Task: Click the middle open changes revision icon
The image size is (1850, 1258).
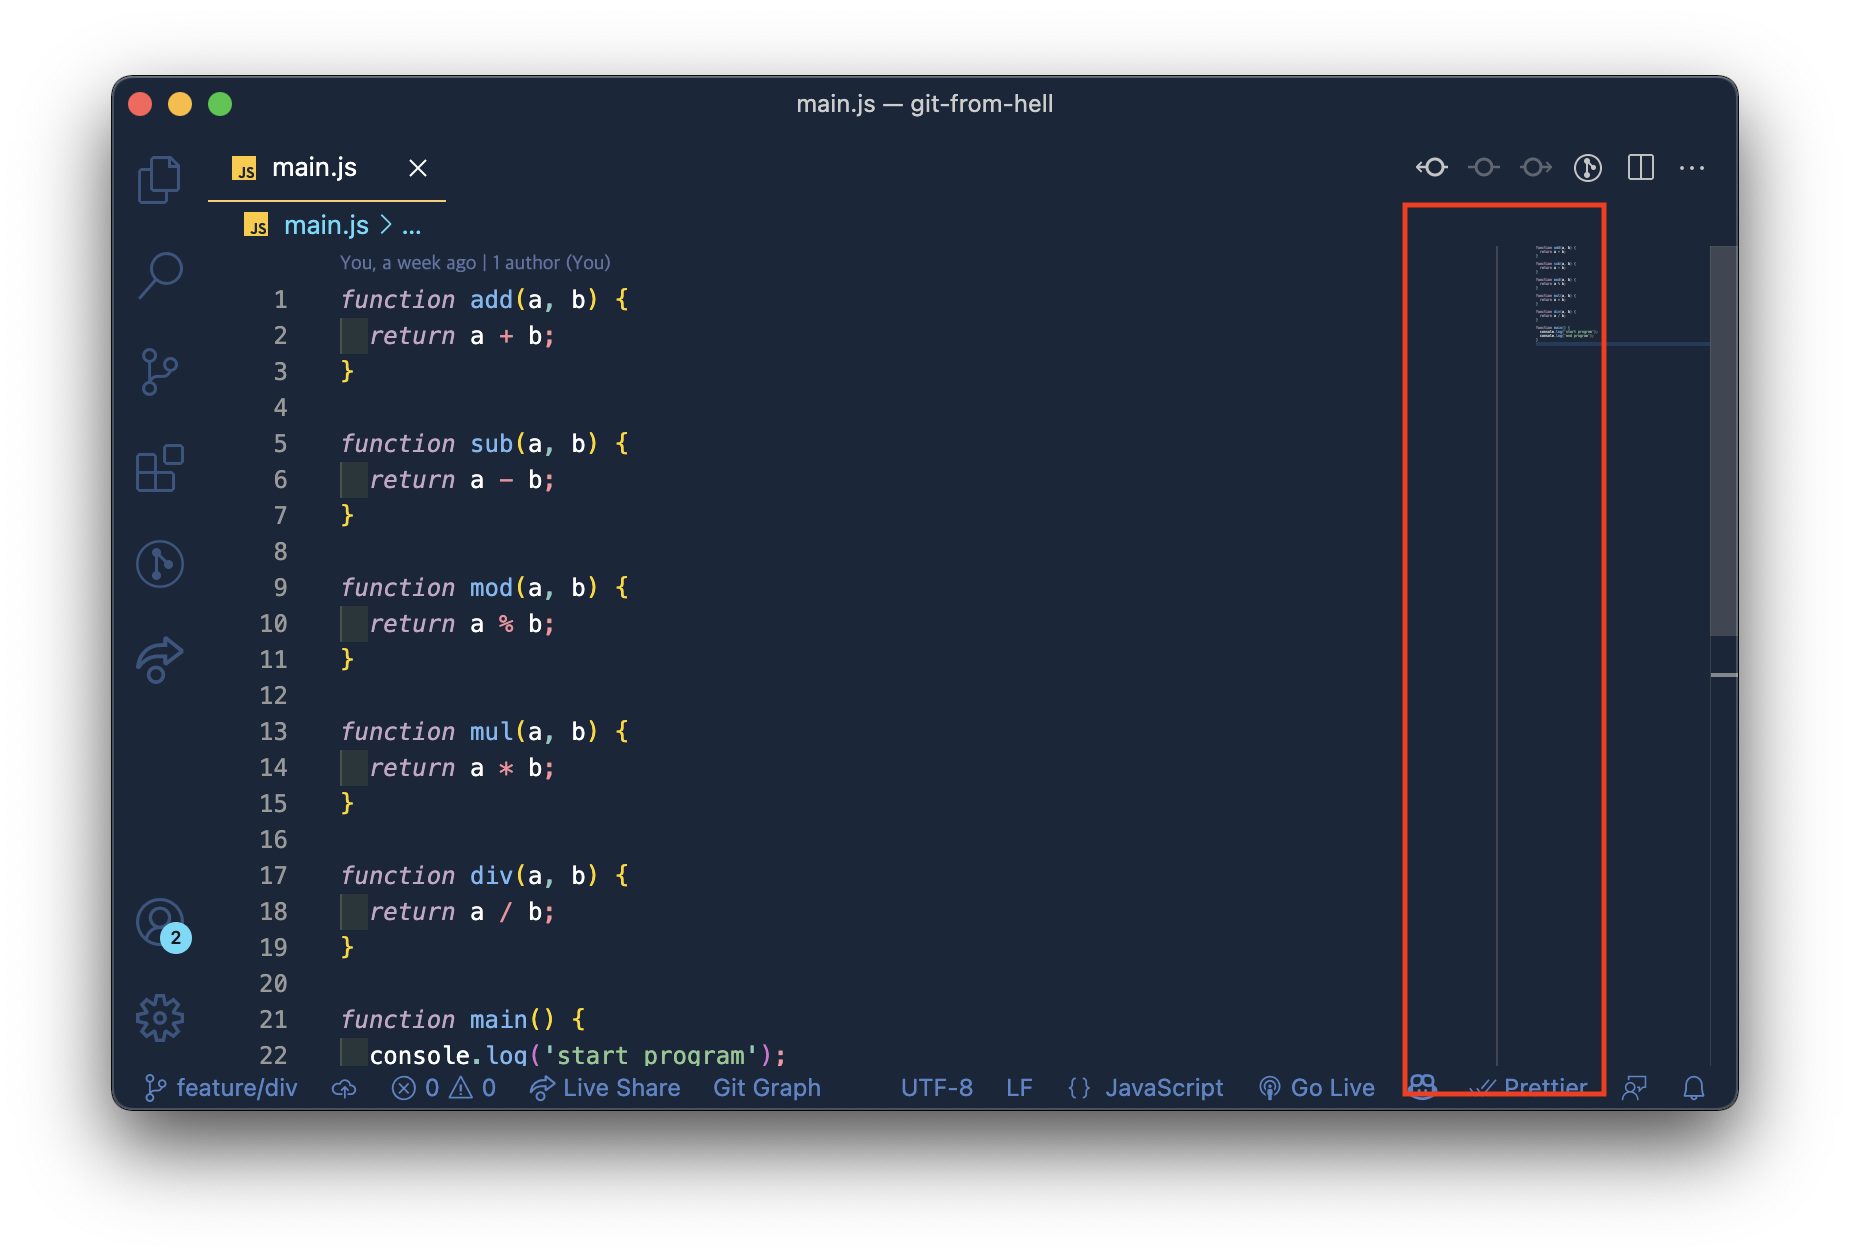Action: click(x=1484, y=167)
